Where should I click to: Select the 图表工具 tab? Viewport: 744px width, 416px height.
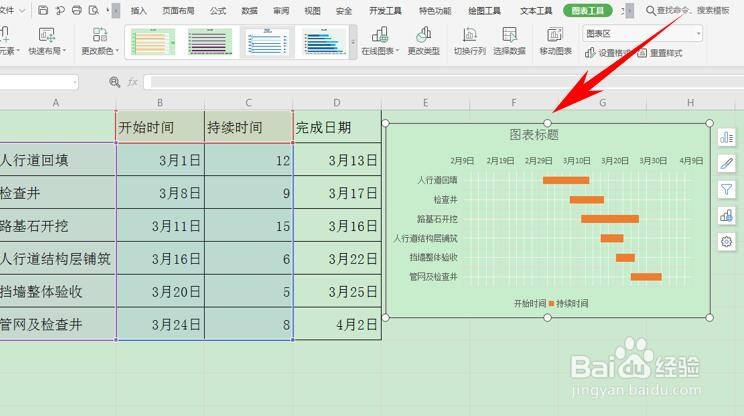587,10
